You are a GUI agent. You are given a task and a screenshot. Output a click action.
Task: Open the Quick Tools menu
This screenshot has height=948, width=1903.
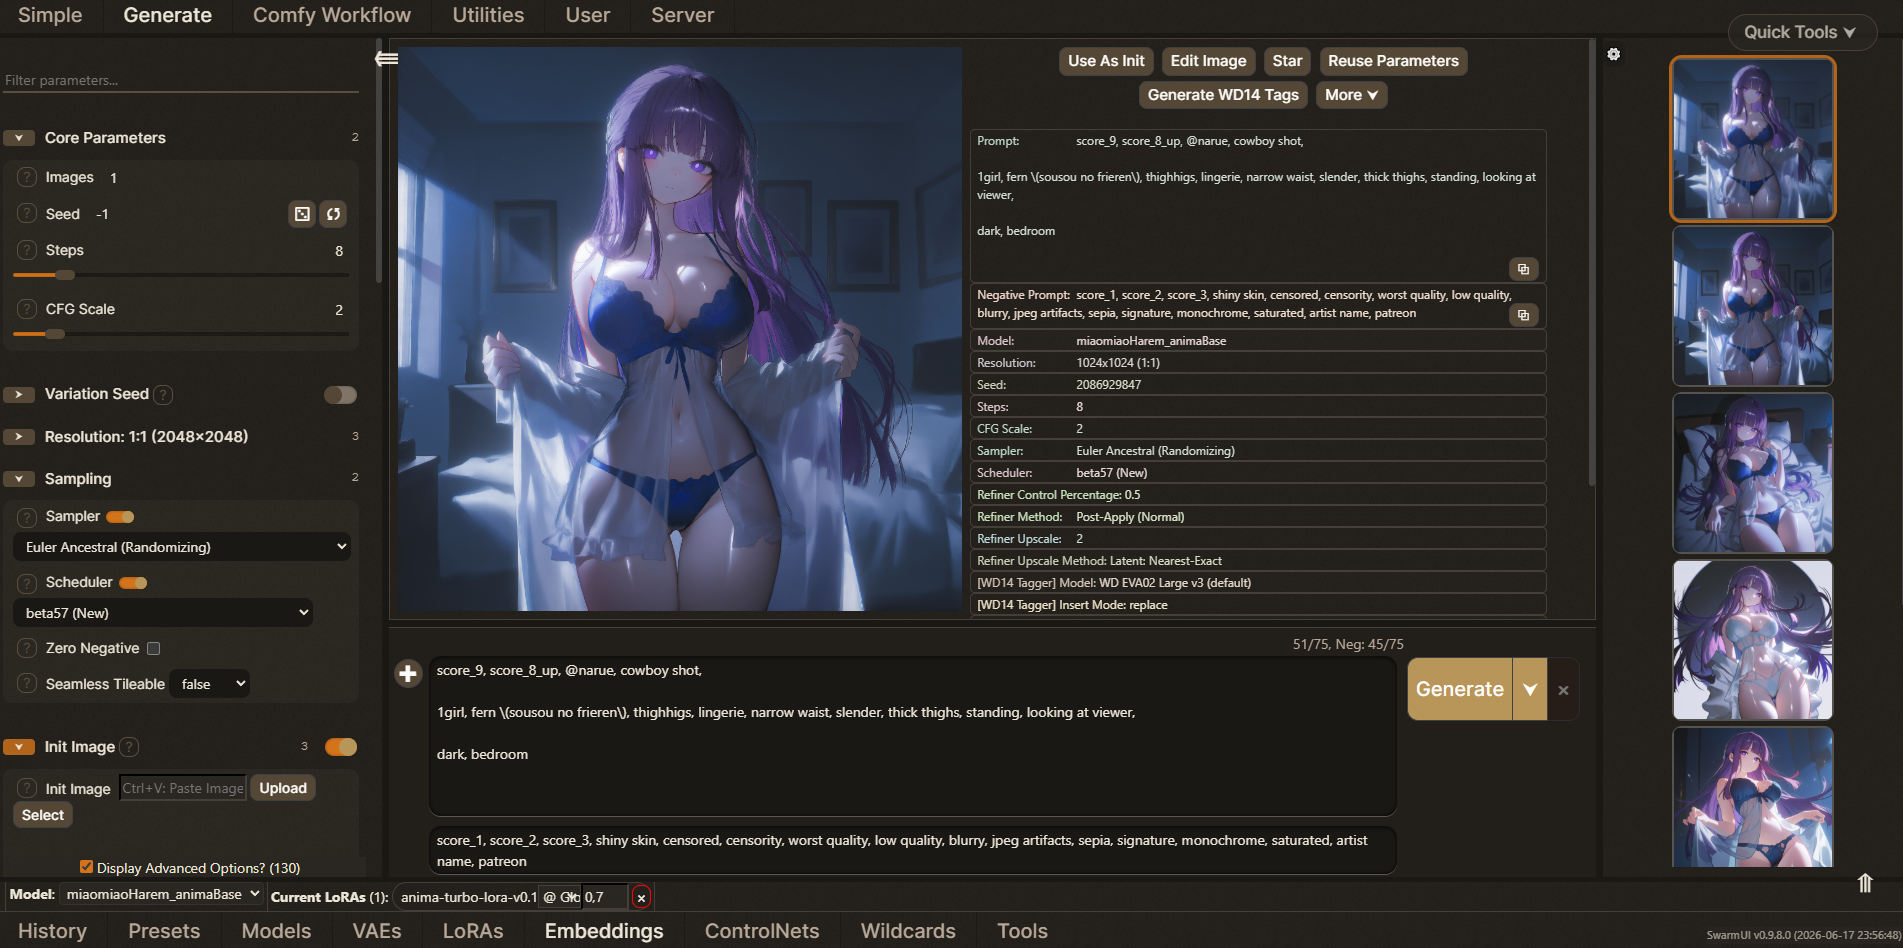1801,32
